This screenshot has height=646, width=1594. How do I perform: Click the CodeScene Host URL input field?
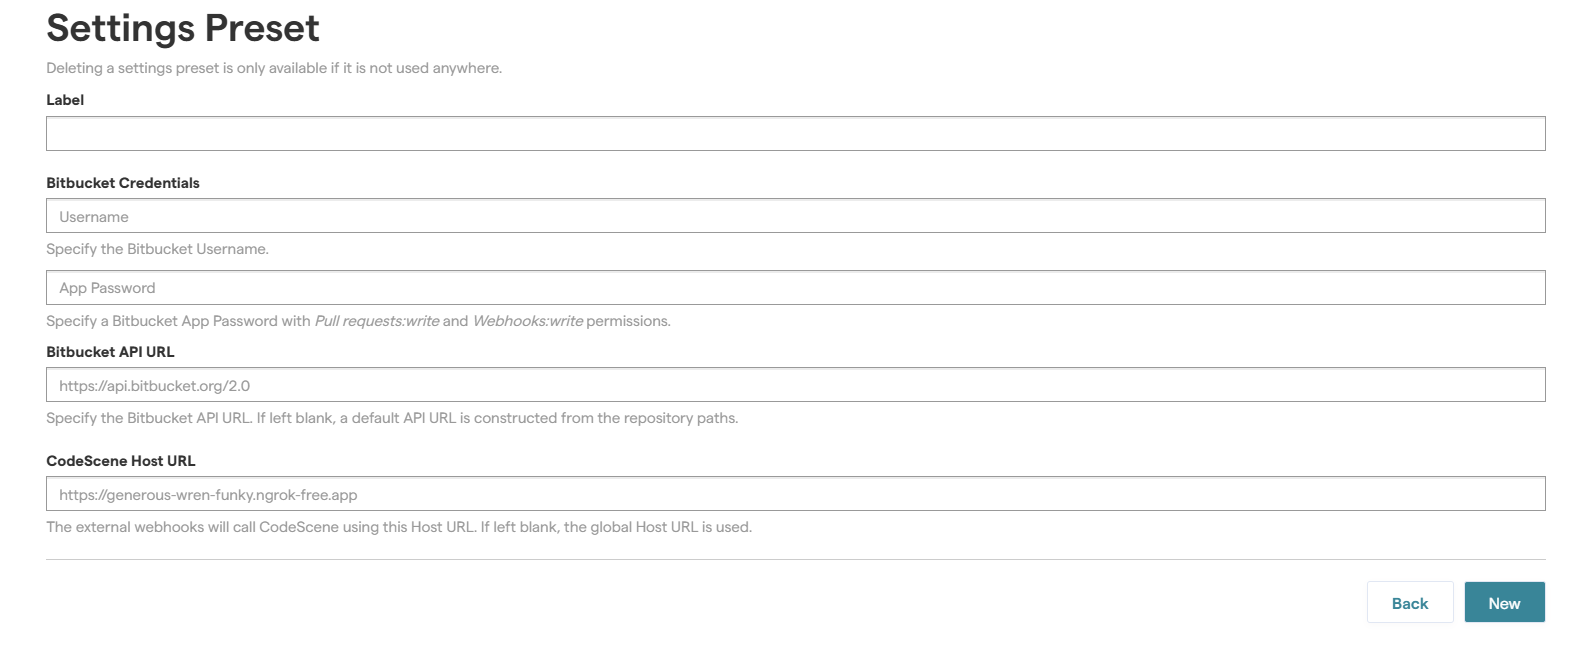795,494
